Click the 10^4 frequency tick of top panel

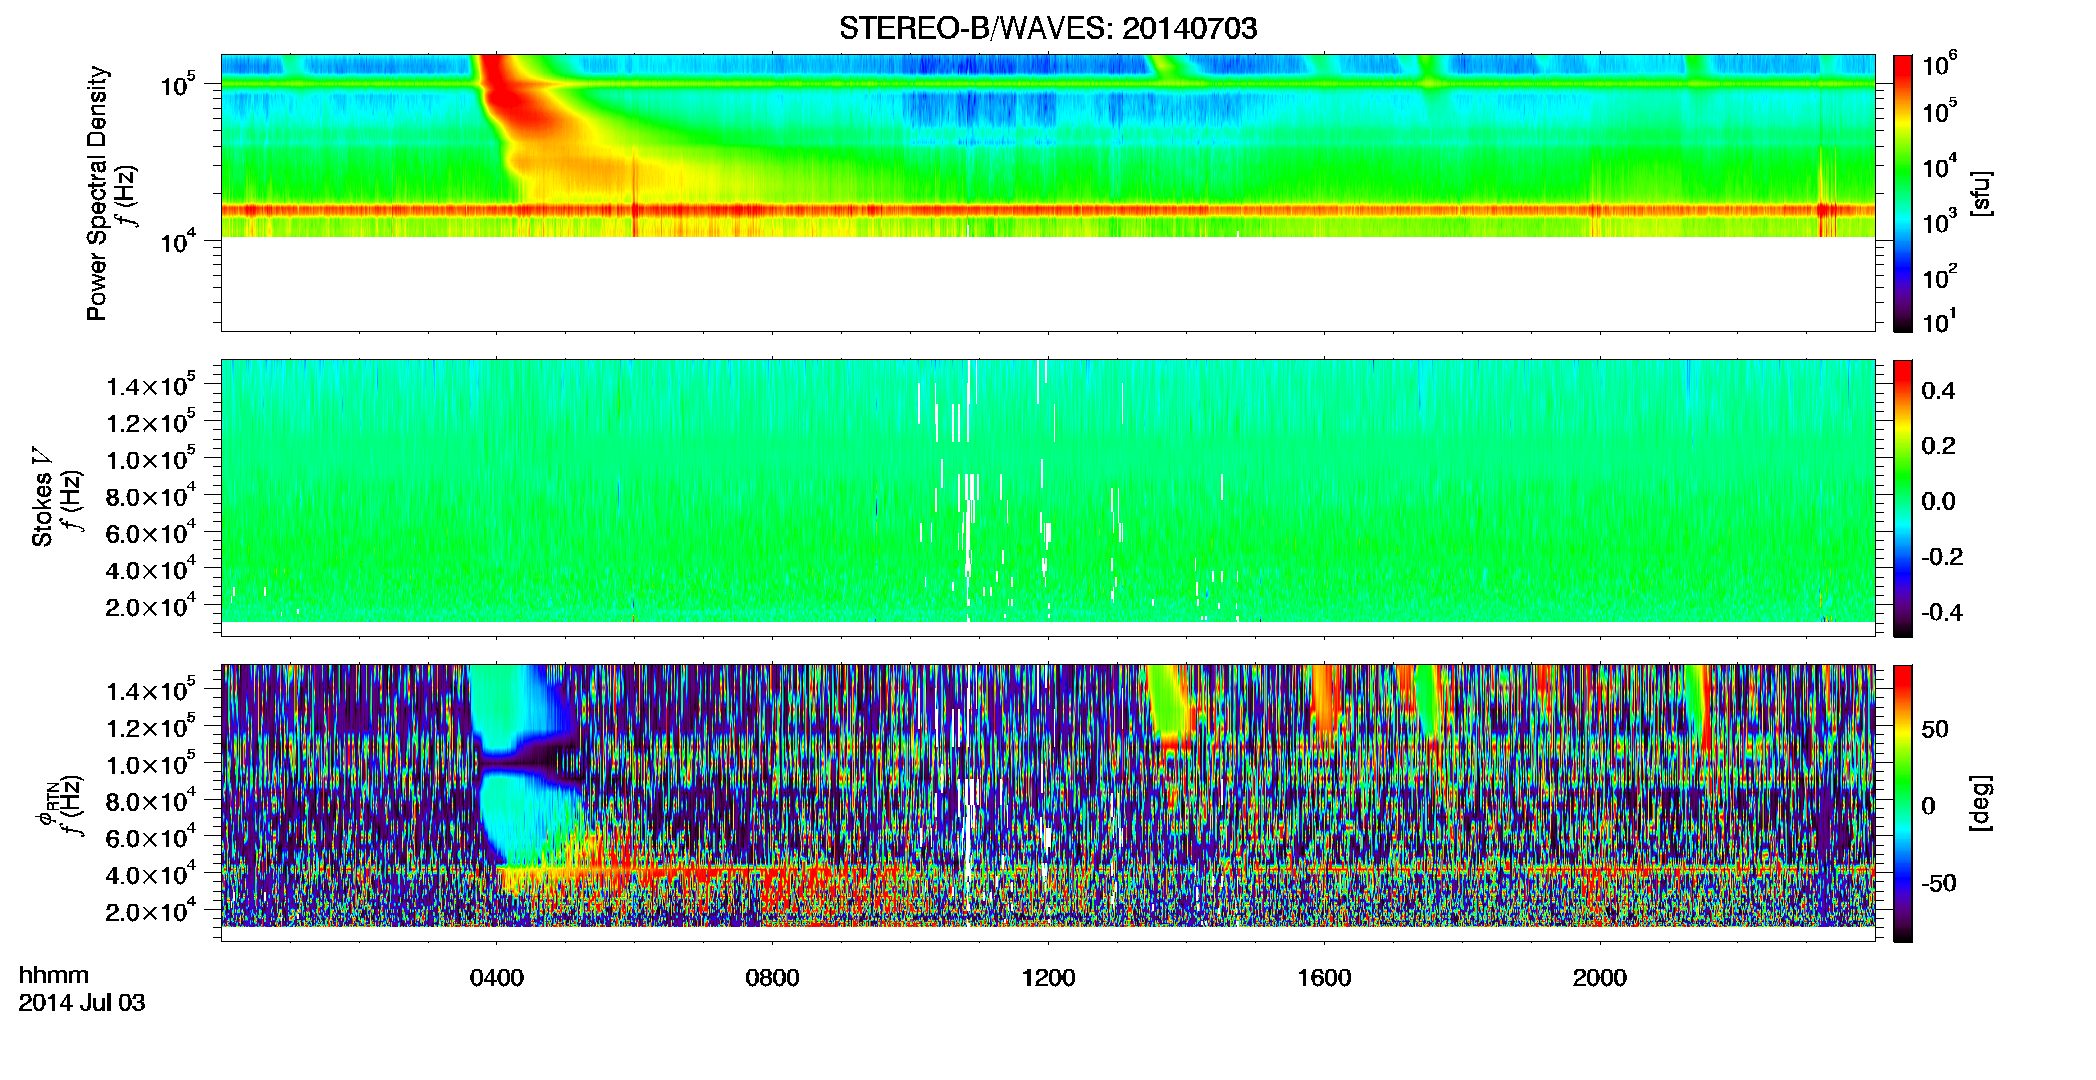pyautogui.click(x=177, y=240)
